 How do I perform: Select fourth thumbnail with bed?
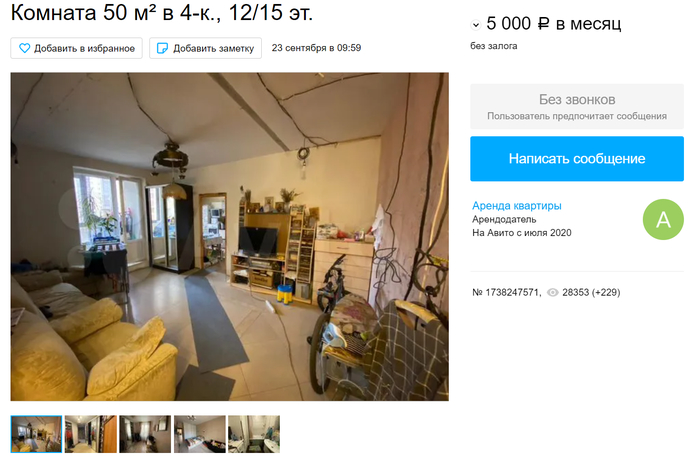pyautogui.click(x=200, y=434)
